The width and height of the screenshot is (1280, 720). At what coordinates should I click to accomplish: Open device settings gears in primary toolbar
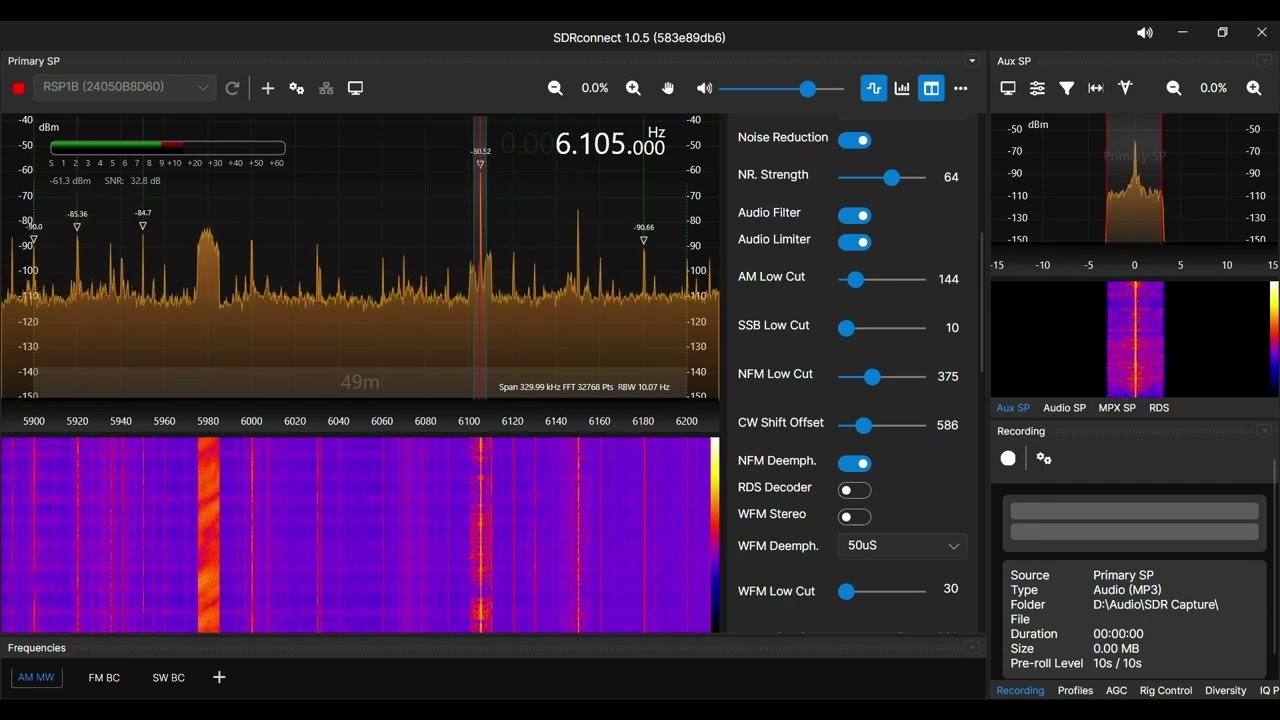[x=297, y=88]
